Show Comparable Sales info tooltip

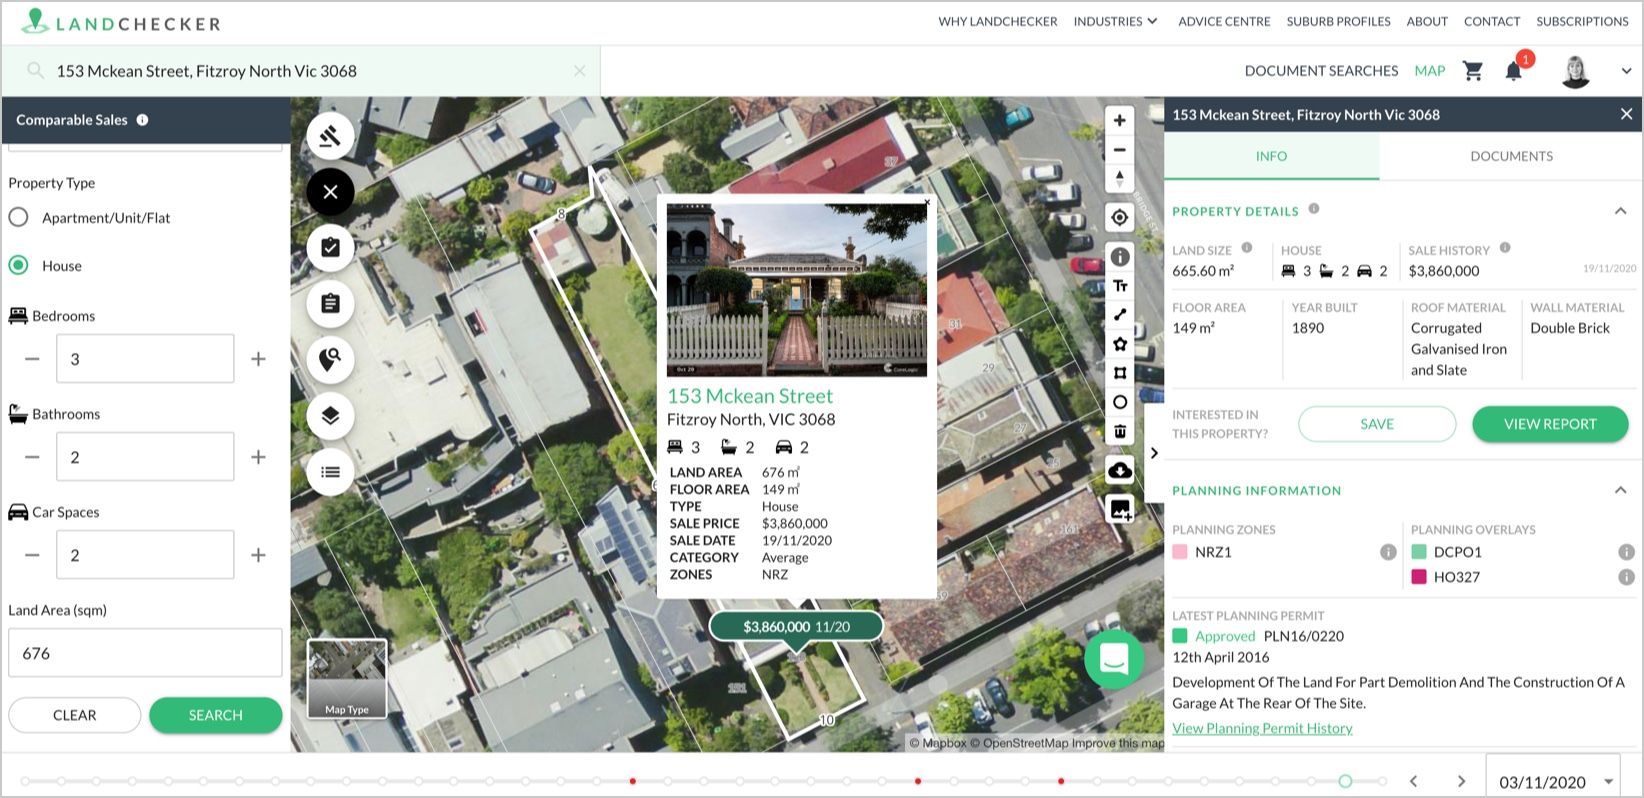142,120
